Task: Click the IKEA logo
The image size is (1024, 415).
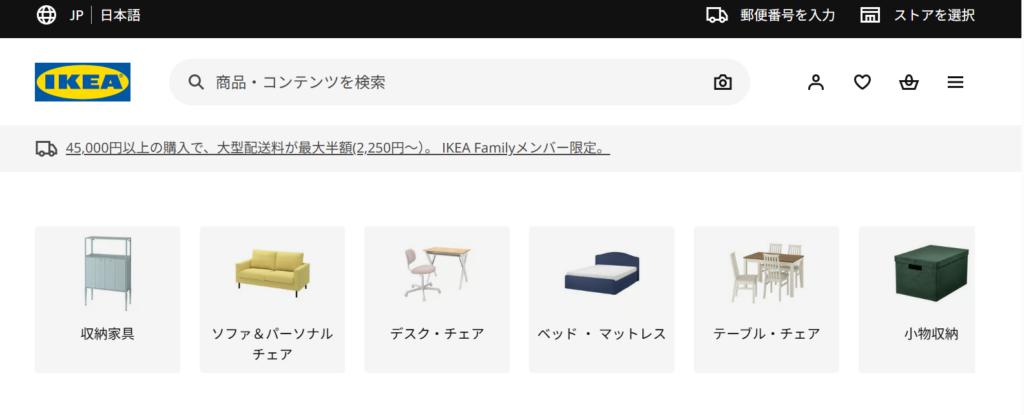Action: 82,82
